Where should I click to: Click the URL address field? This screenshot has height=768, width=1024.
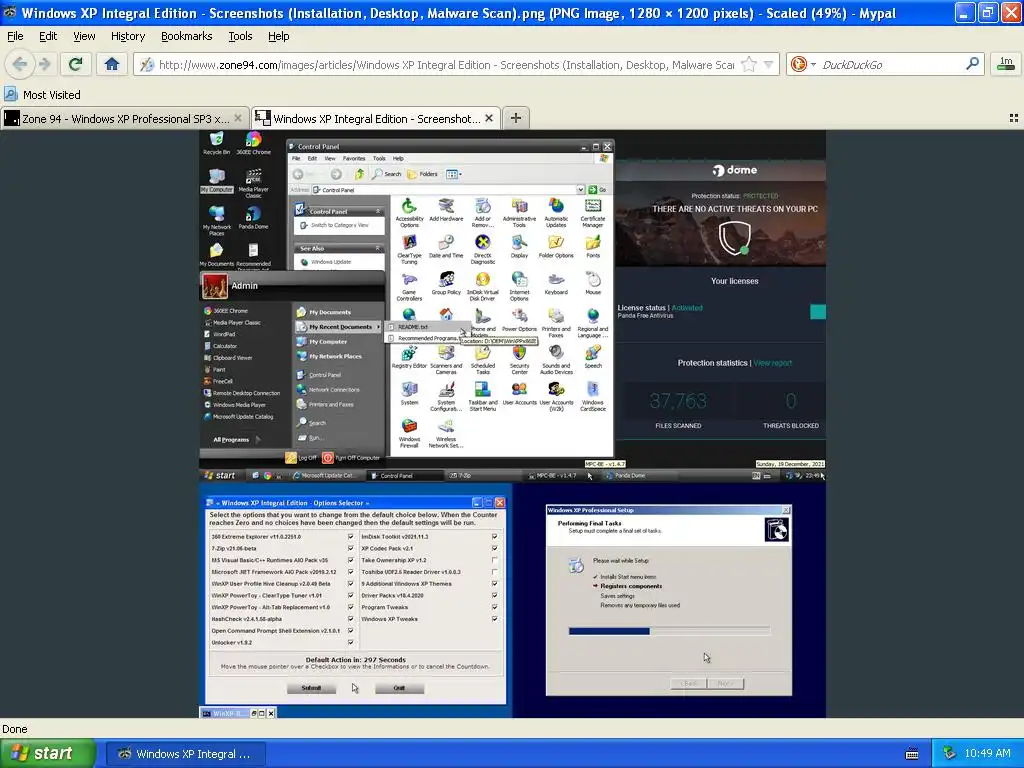click(x=446, y=65)
